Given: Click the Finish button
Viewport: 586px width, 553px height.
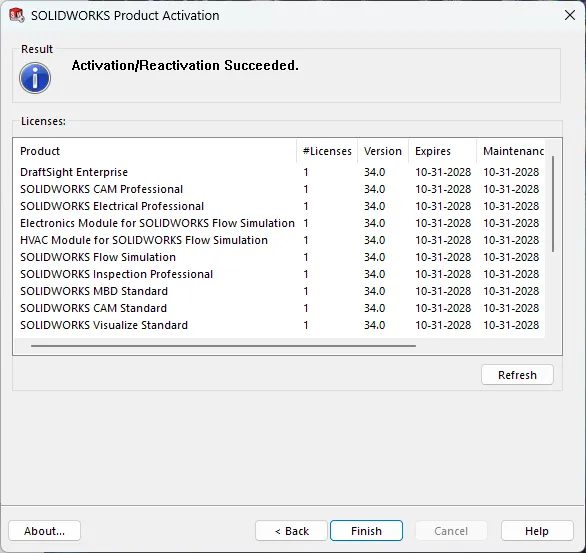Looking at the screenshot, I should 366,531.
